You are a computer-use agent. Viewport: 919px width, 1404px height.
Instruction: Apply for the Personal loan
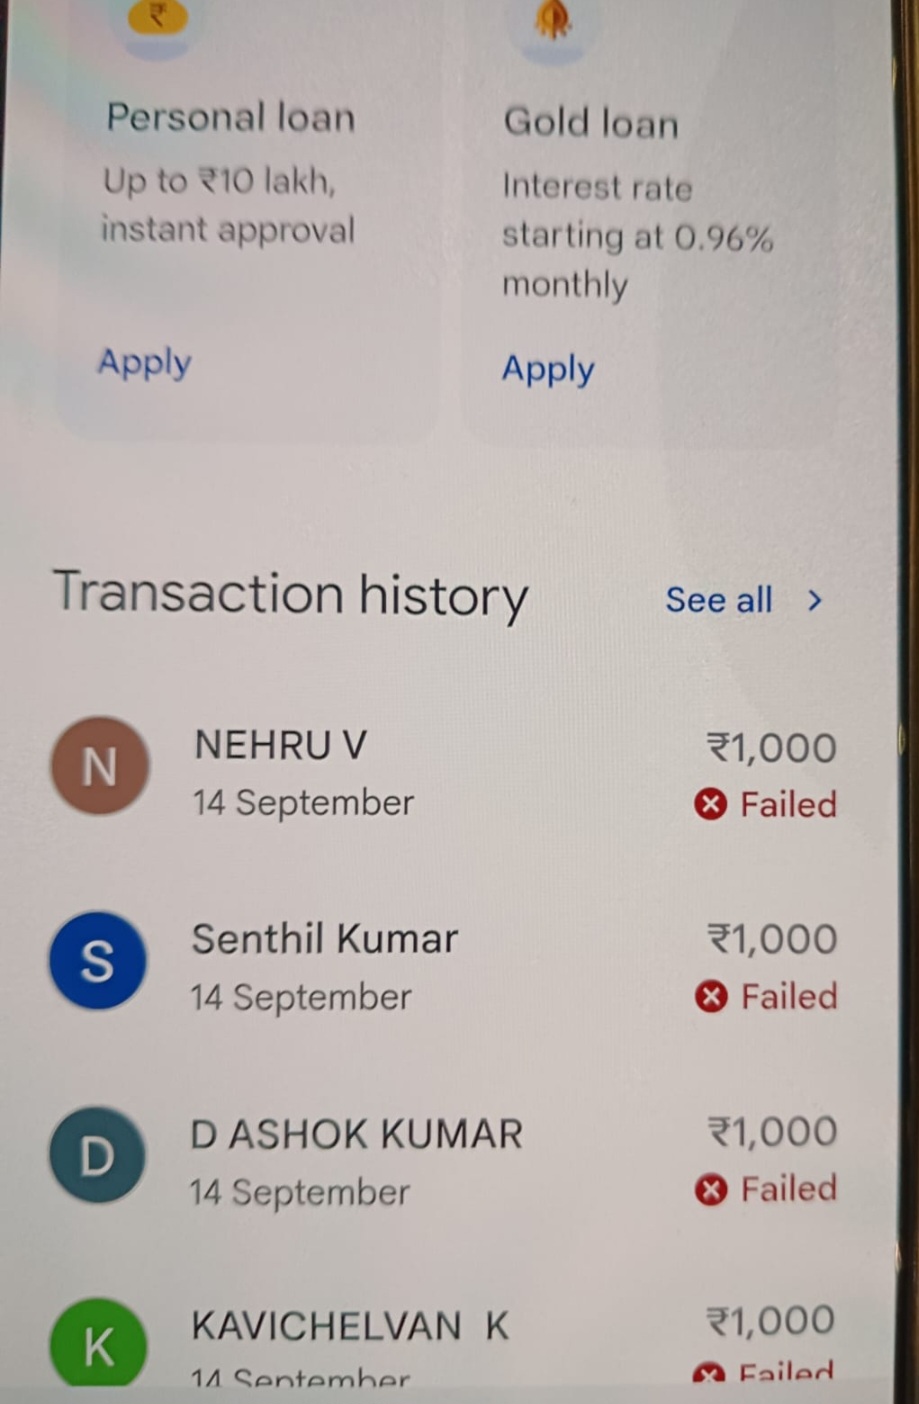[x=144, y=363]
